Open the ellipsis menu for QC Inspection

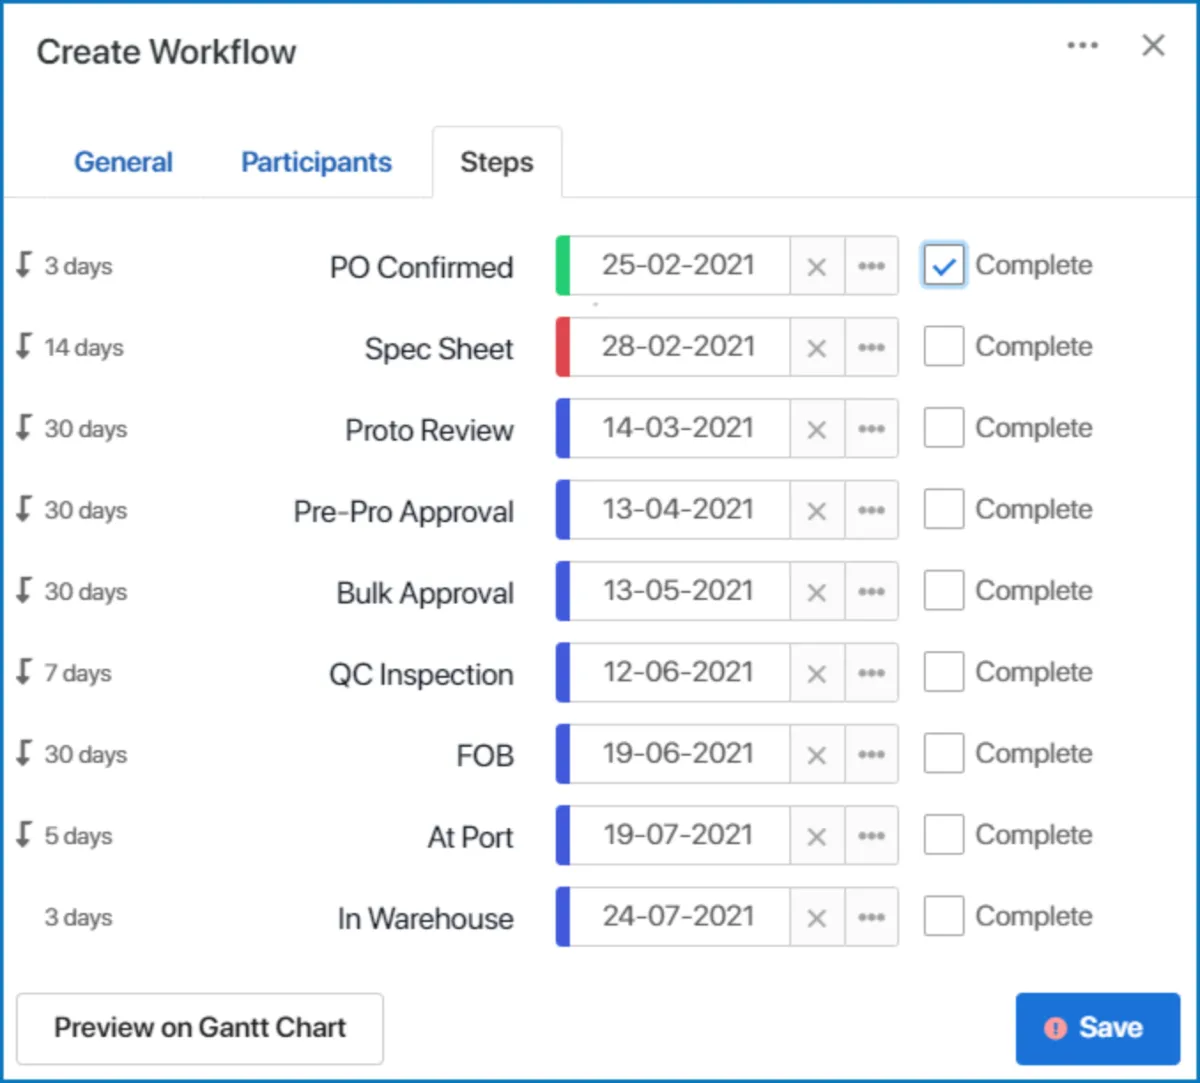pyautogui.click(x=871, y=673)
